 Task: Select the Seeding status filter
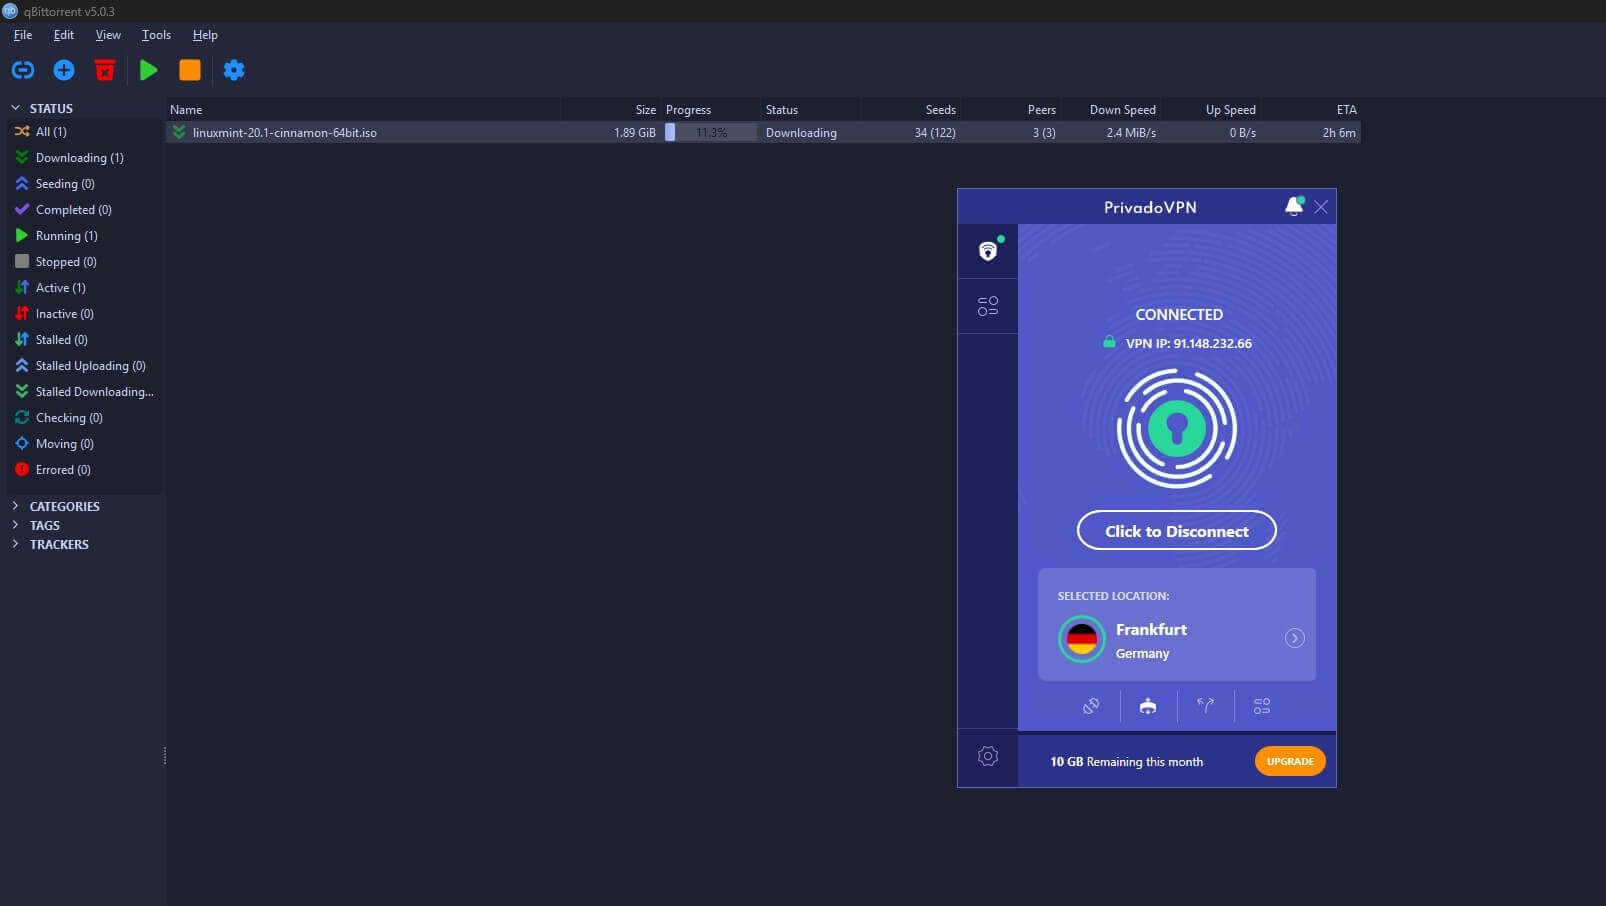pos(64,183)
